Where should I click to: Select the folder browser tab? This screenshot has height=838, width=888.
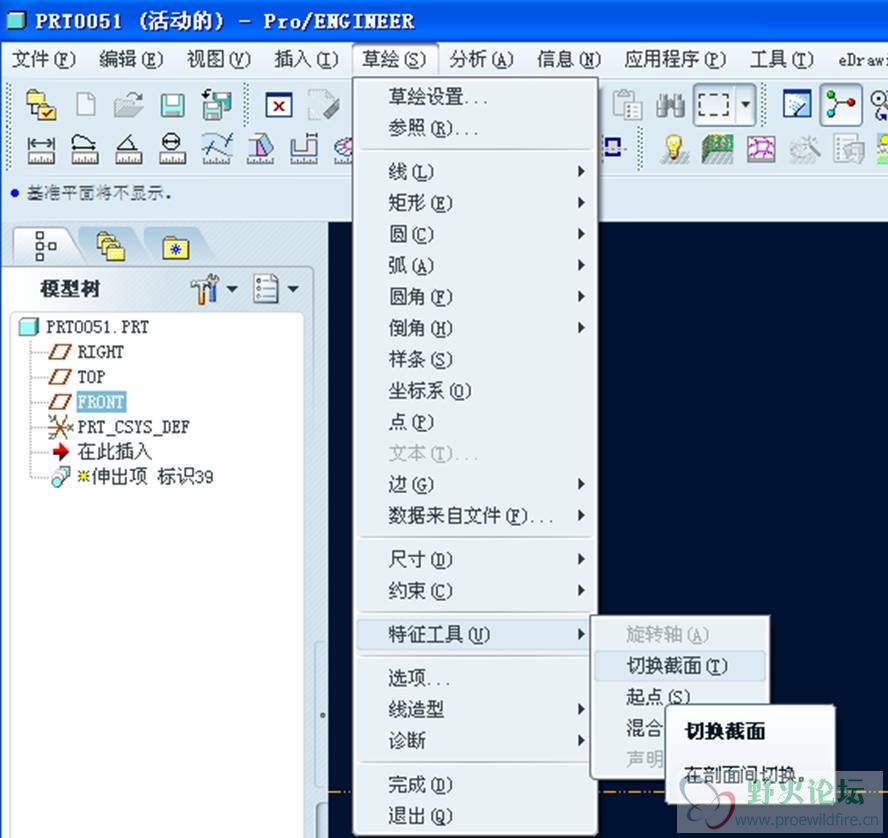(110, 246)
